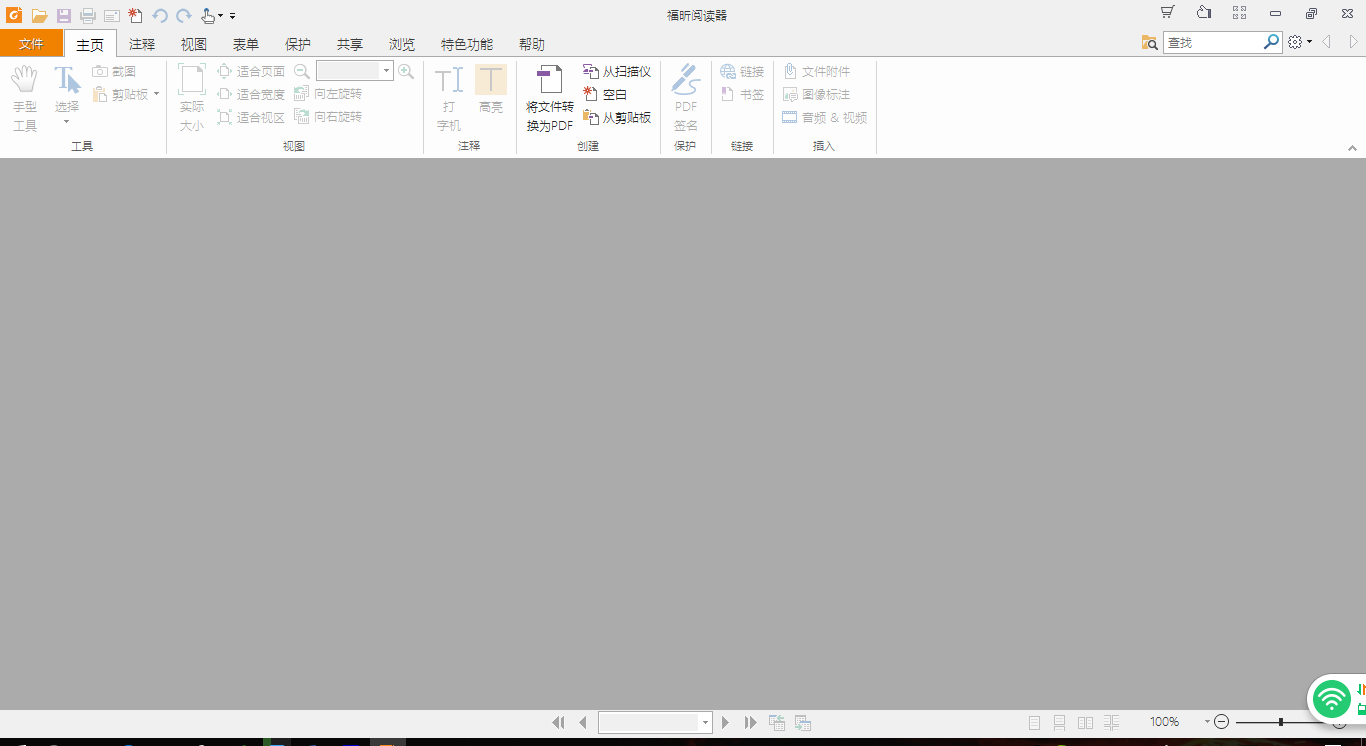Switch to the 浏览 tab

tap(402, 44)
